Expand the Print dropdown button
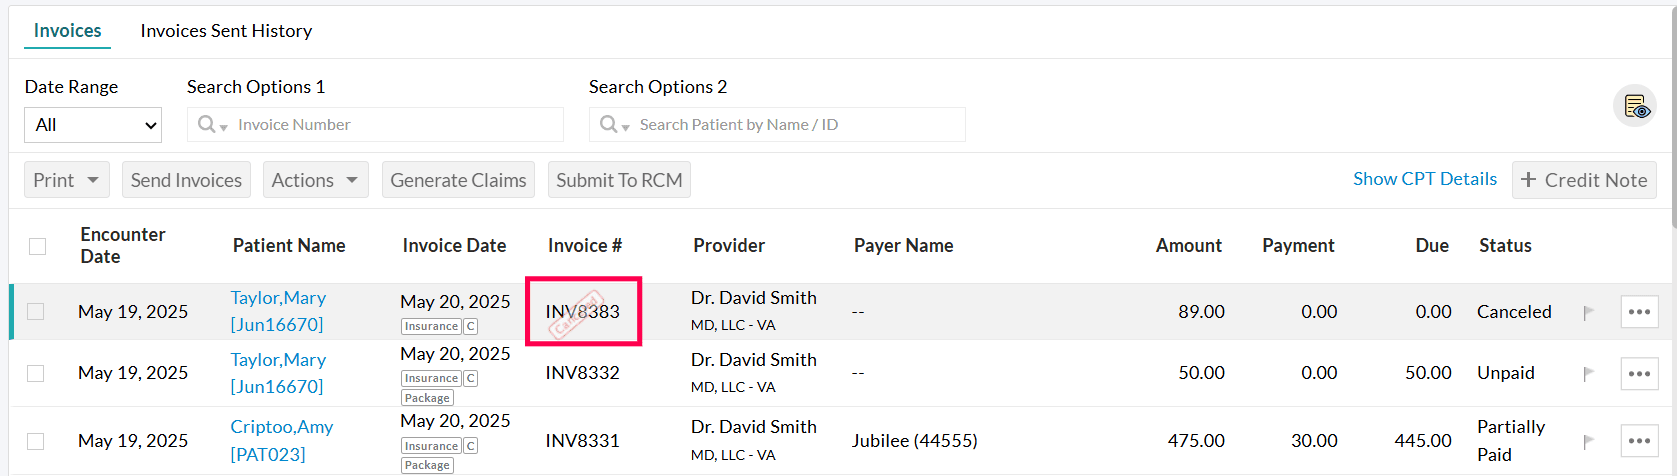The image size is (1677, 476). tap(66, 180)
